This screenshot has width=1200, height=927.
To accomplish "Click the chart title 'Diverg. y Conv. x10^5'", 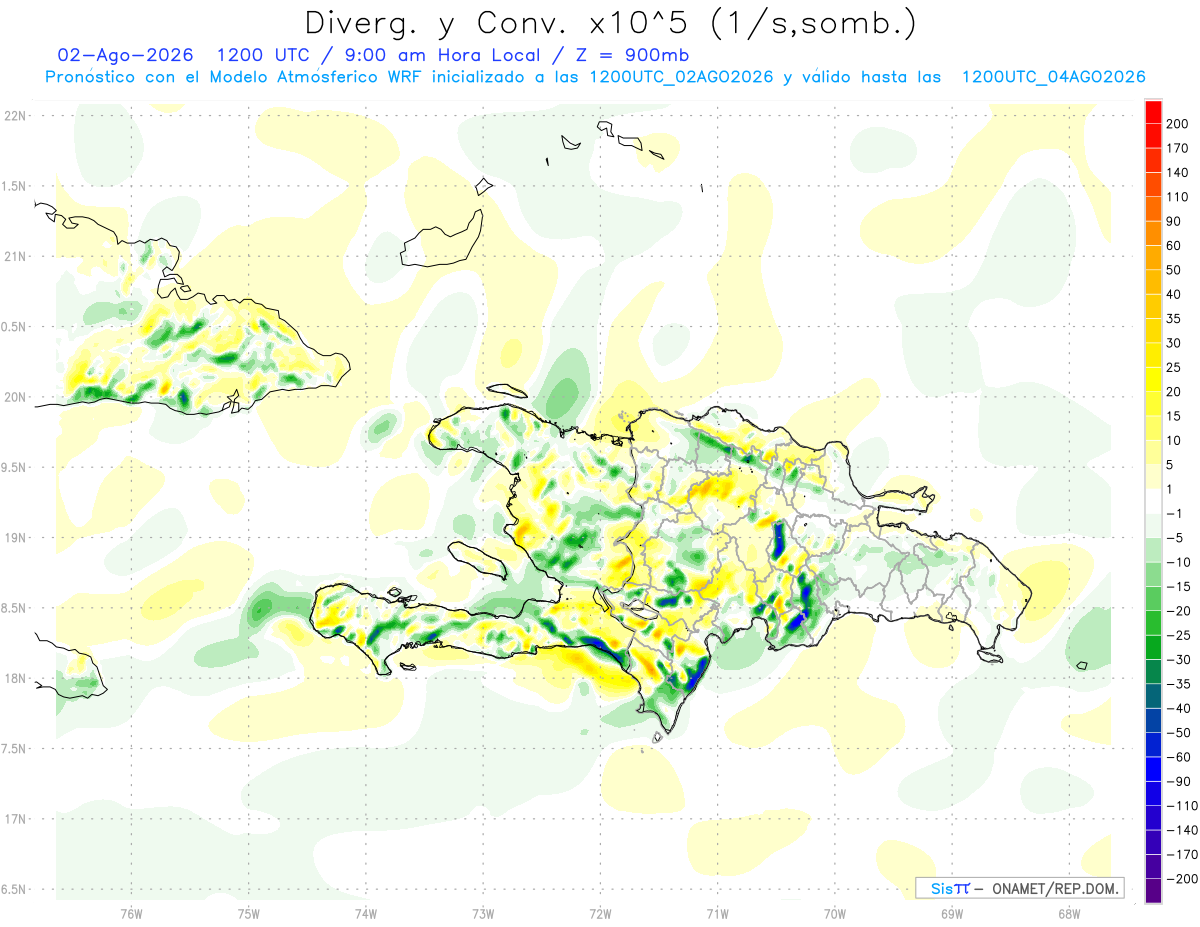I will pyautogui.click(x=503, y=22).
